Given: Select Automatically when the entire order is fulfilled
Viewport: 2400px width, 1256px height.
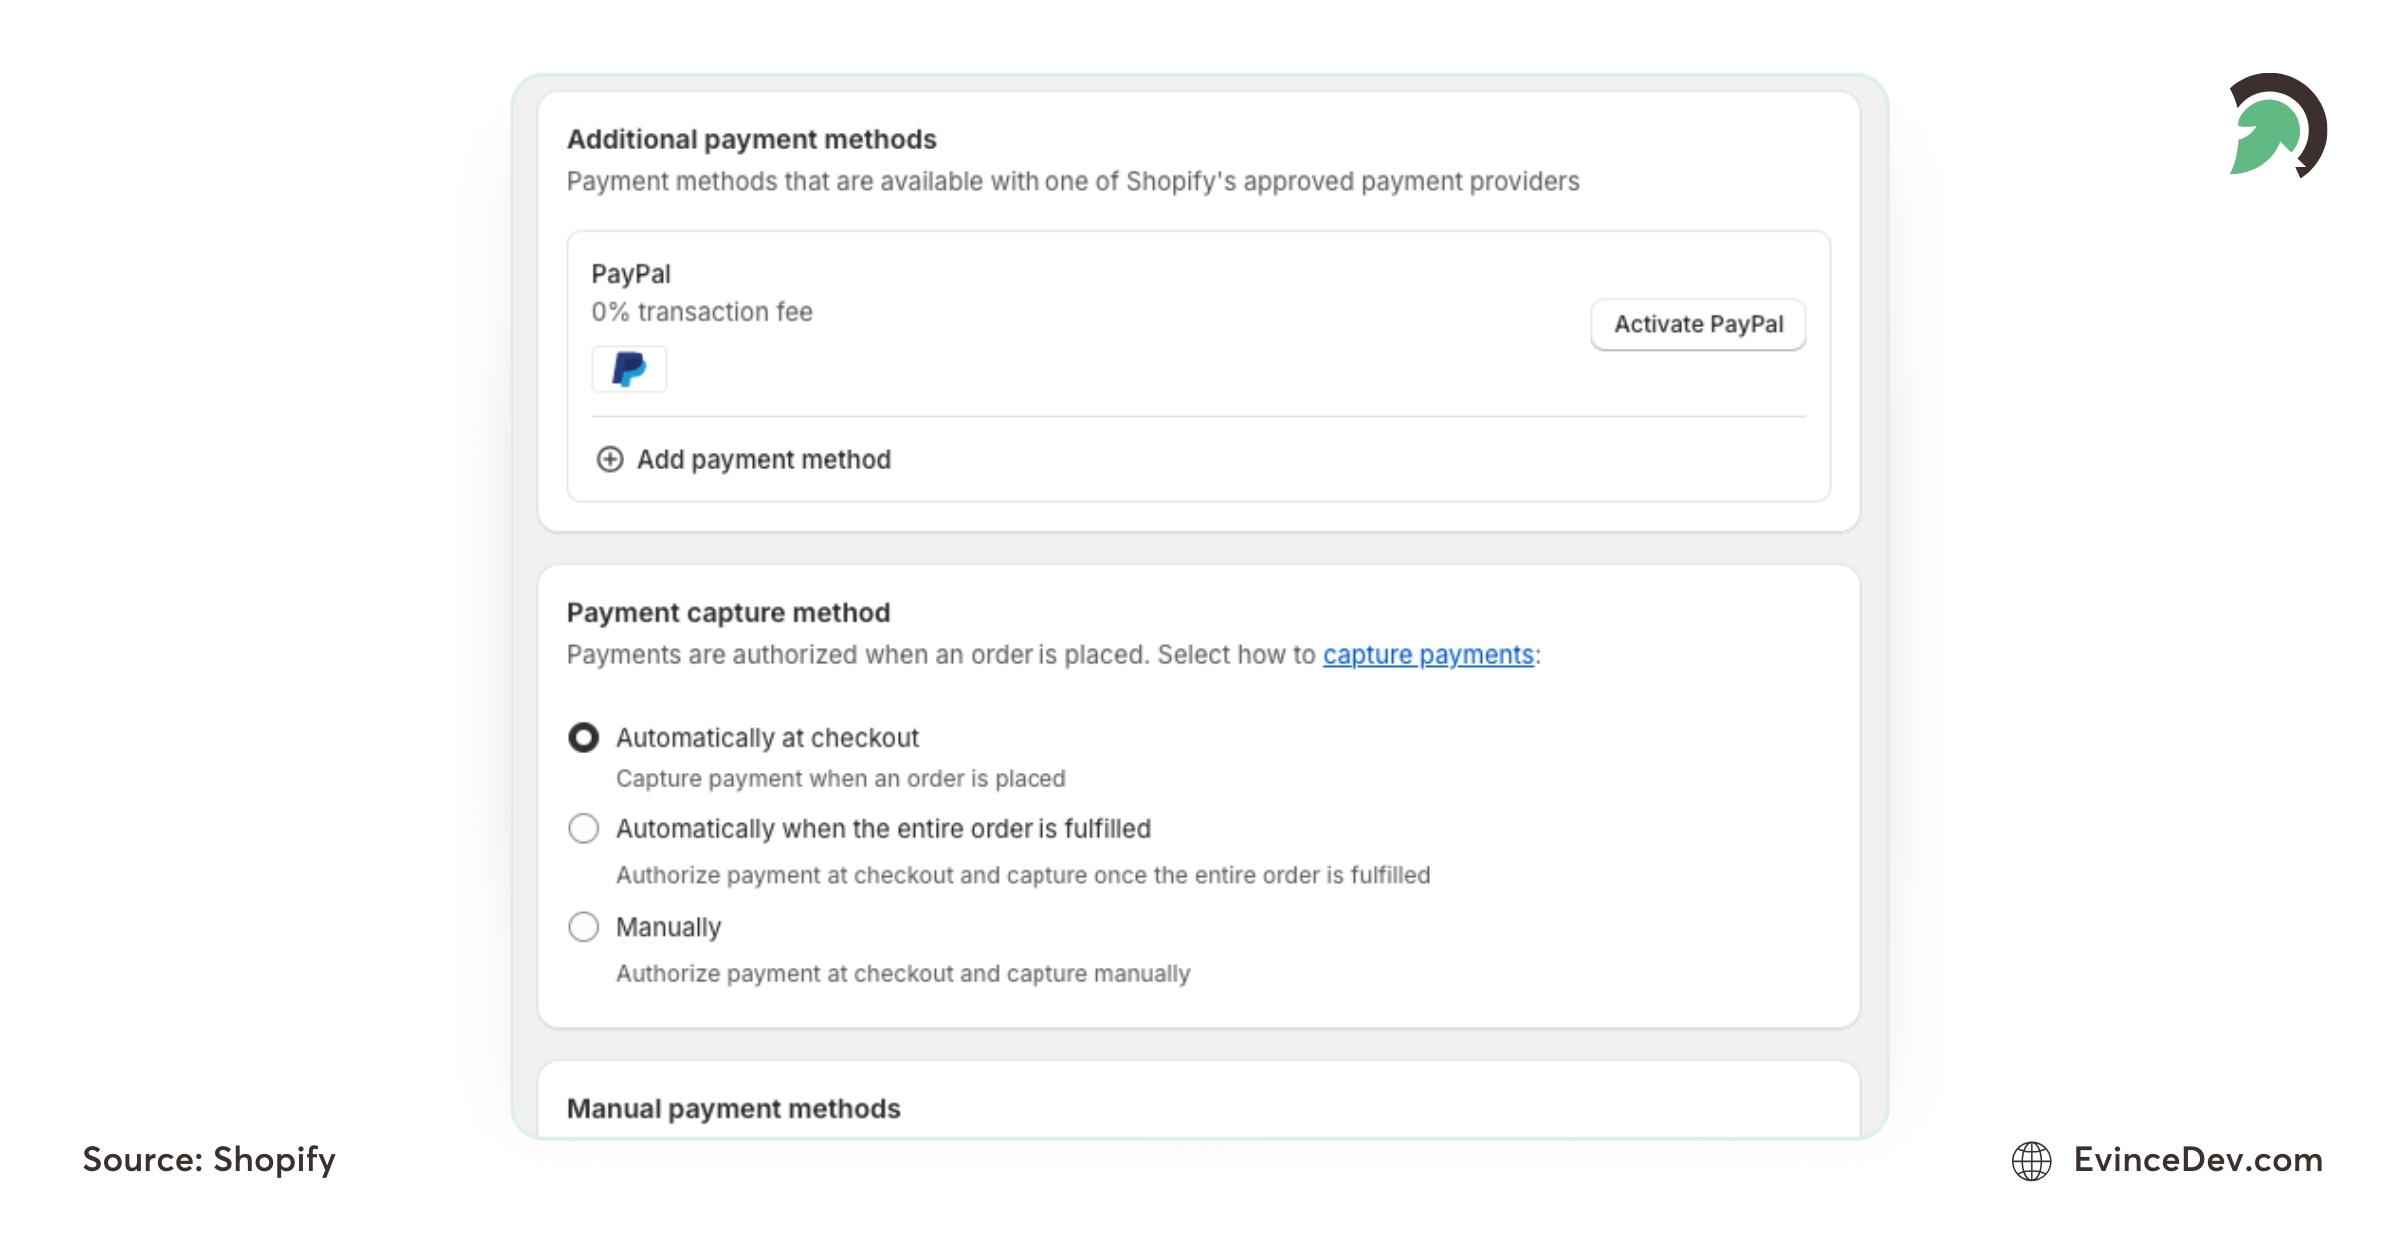Looking at the screenshot, I should click(x=584, y=829).
